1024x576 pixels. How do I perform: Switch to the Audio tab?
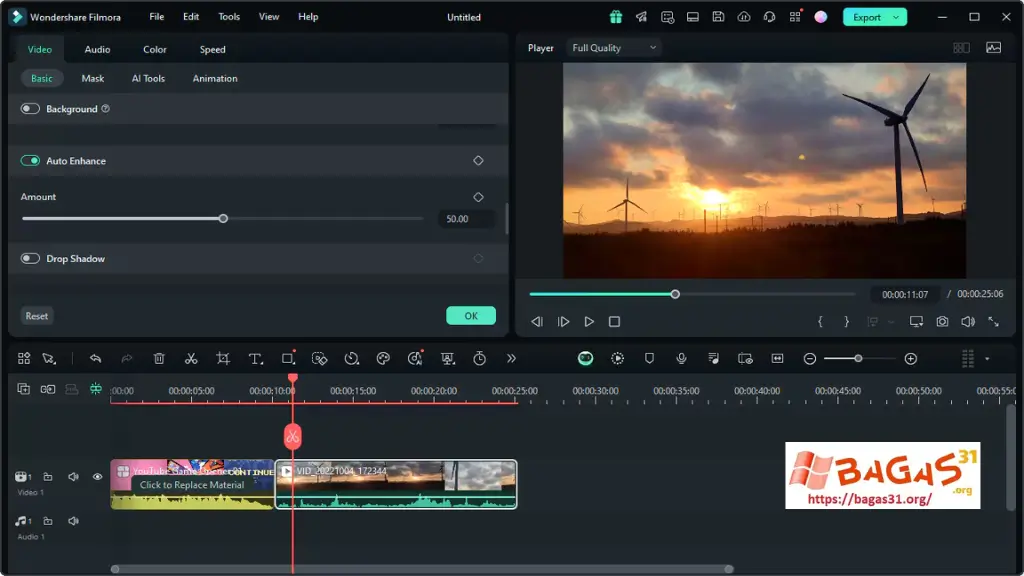click(x=97, y=48)
